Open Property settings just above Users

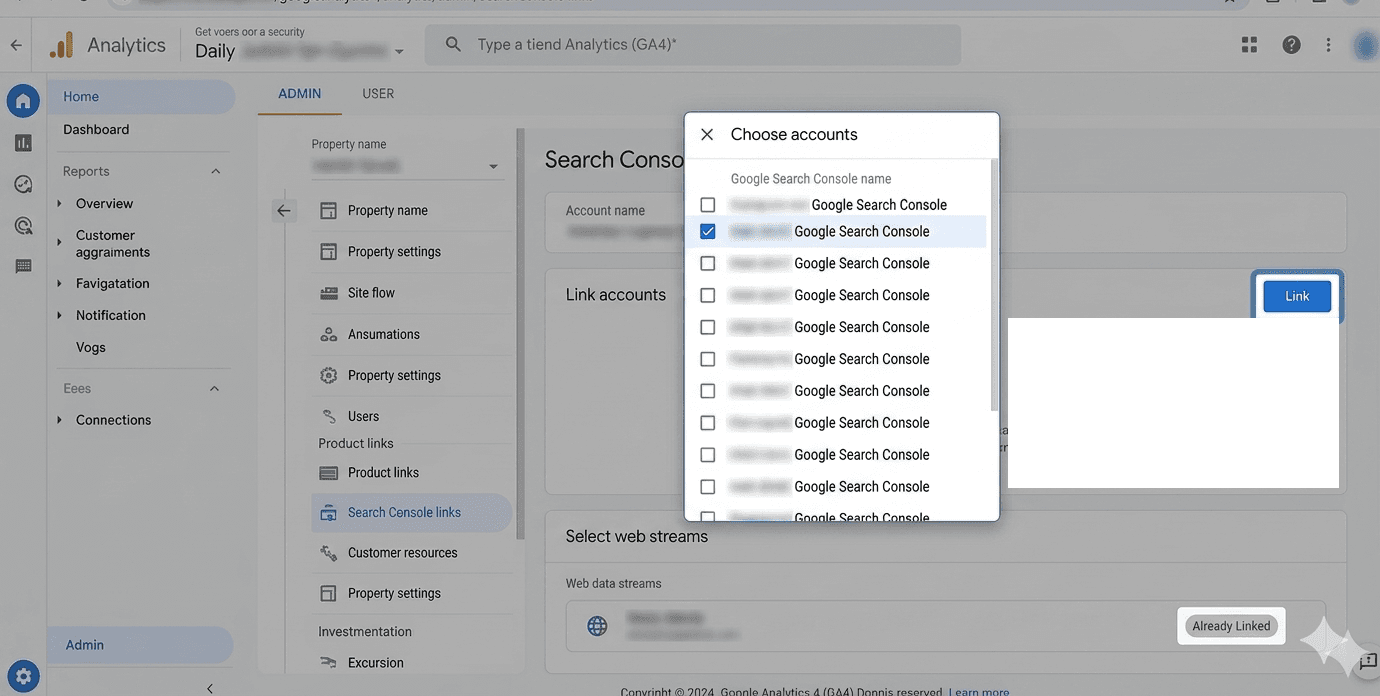coord(394,376)
